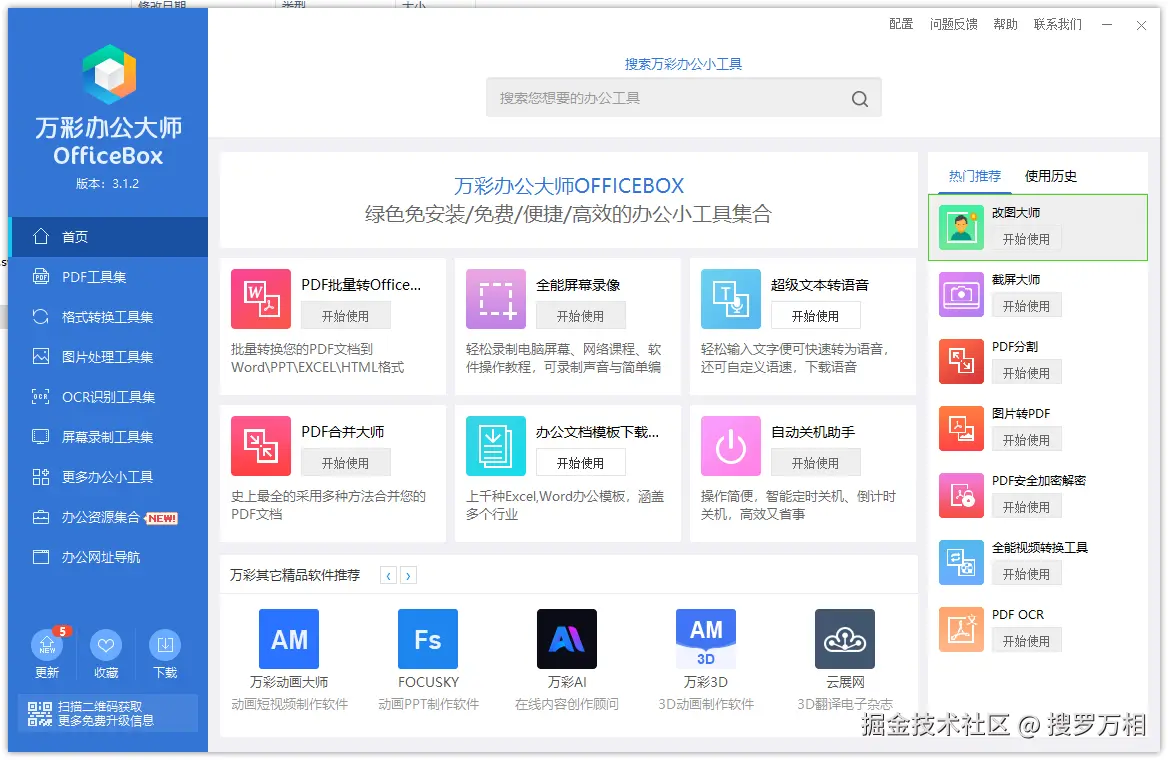This screenshot has width=1168, height=760.
Task: Open 万彩3D icon
Action: 706,639
